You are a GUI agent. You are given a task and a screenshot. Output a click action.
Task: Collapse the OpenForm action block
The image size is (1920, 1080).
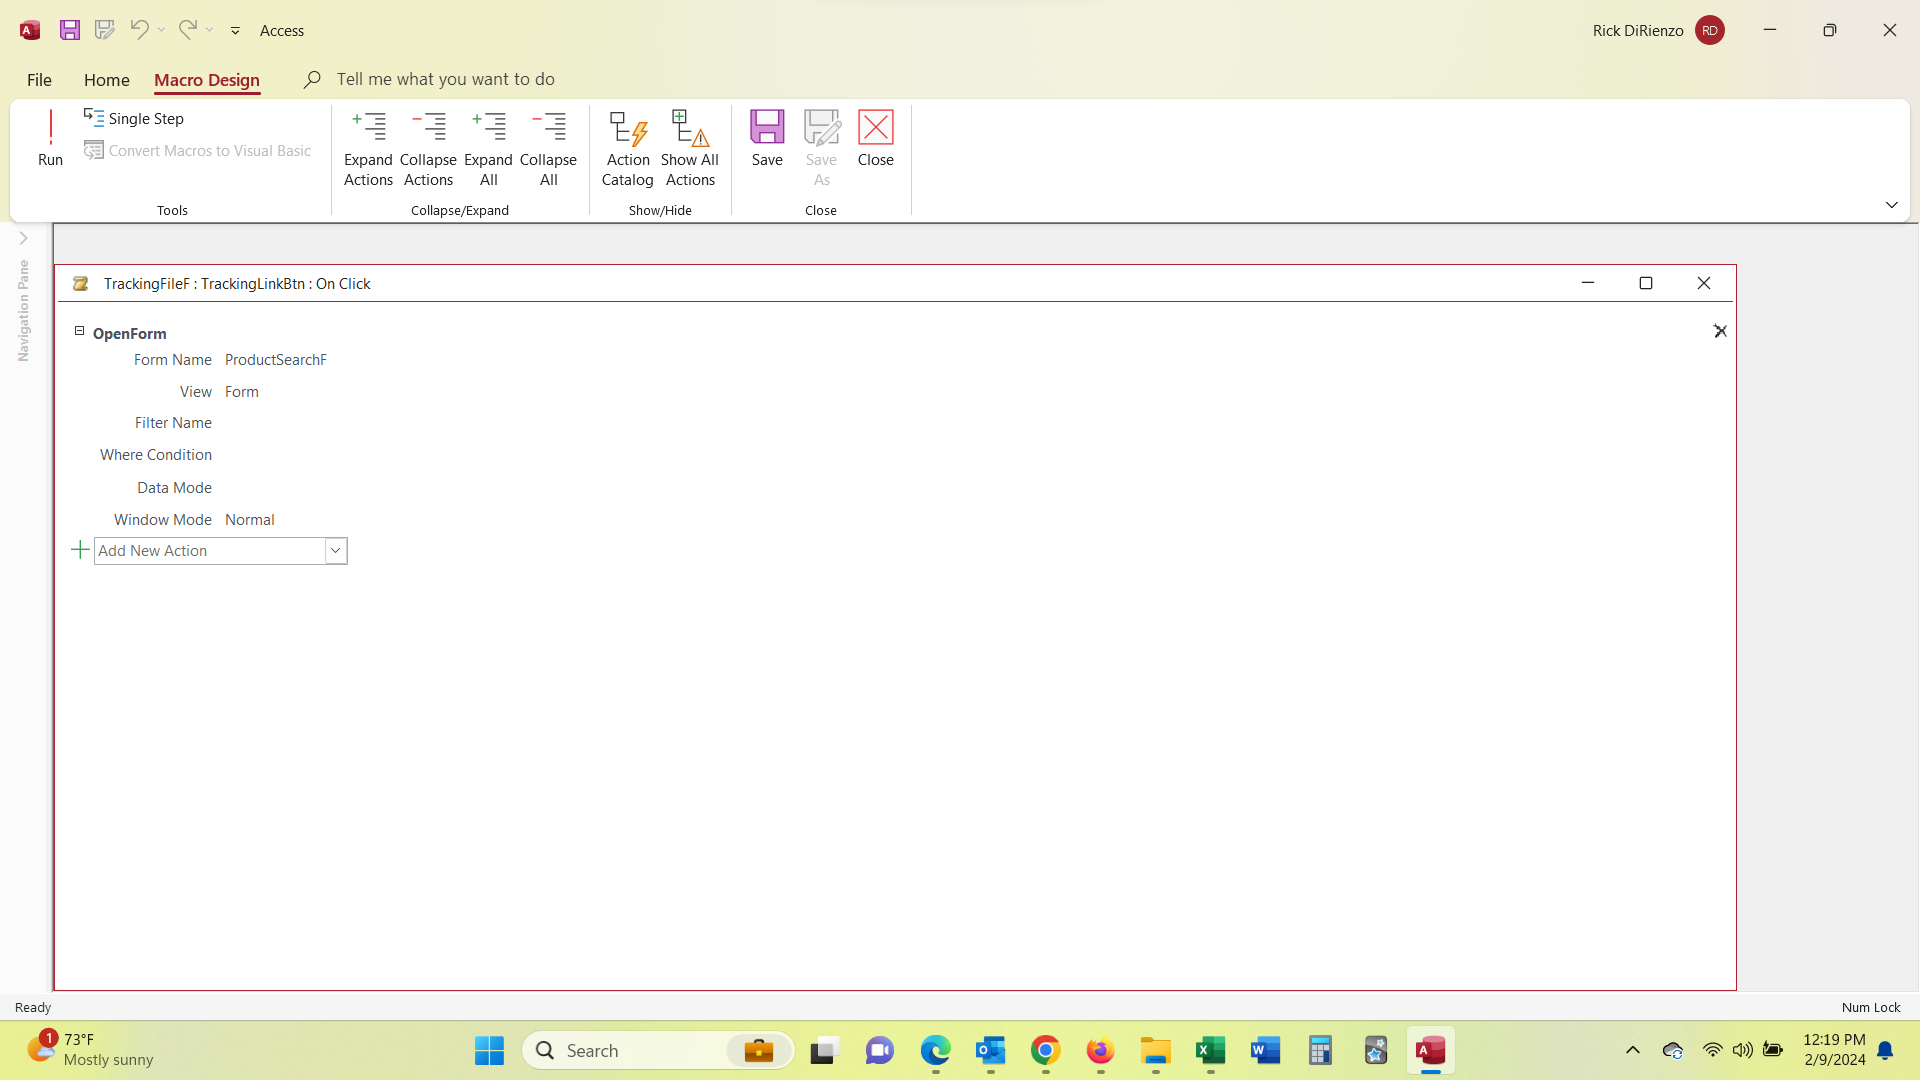(78, 330)
